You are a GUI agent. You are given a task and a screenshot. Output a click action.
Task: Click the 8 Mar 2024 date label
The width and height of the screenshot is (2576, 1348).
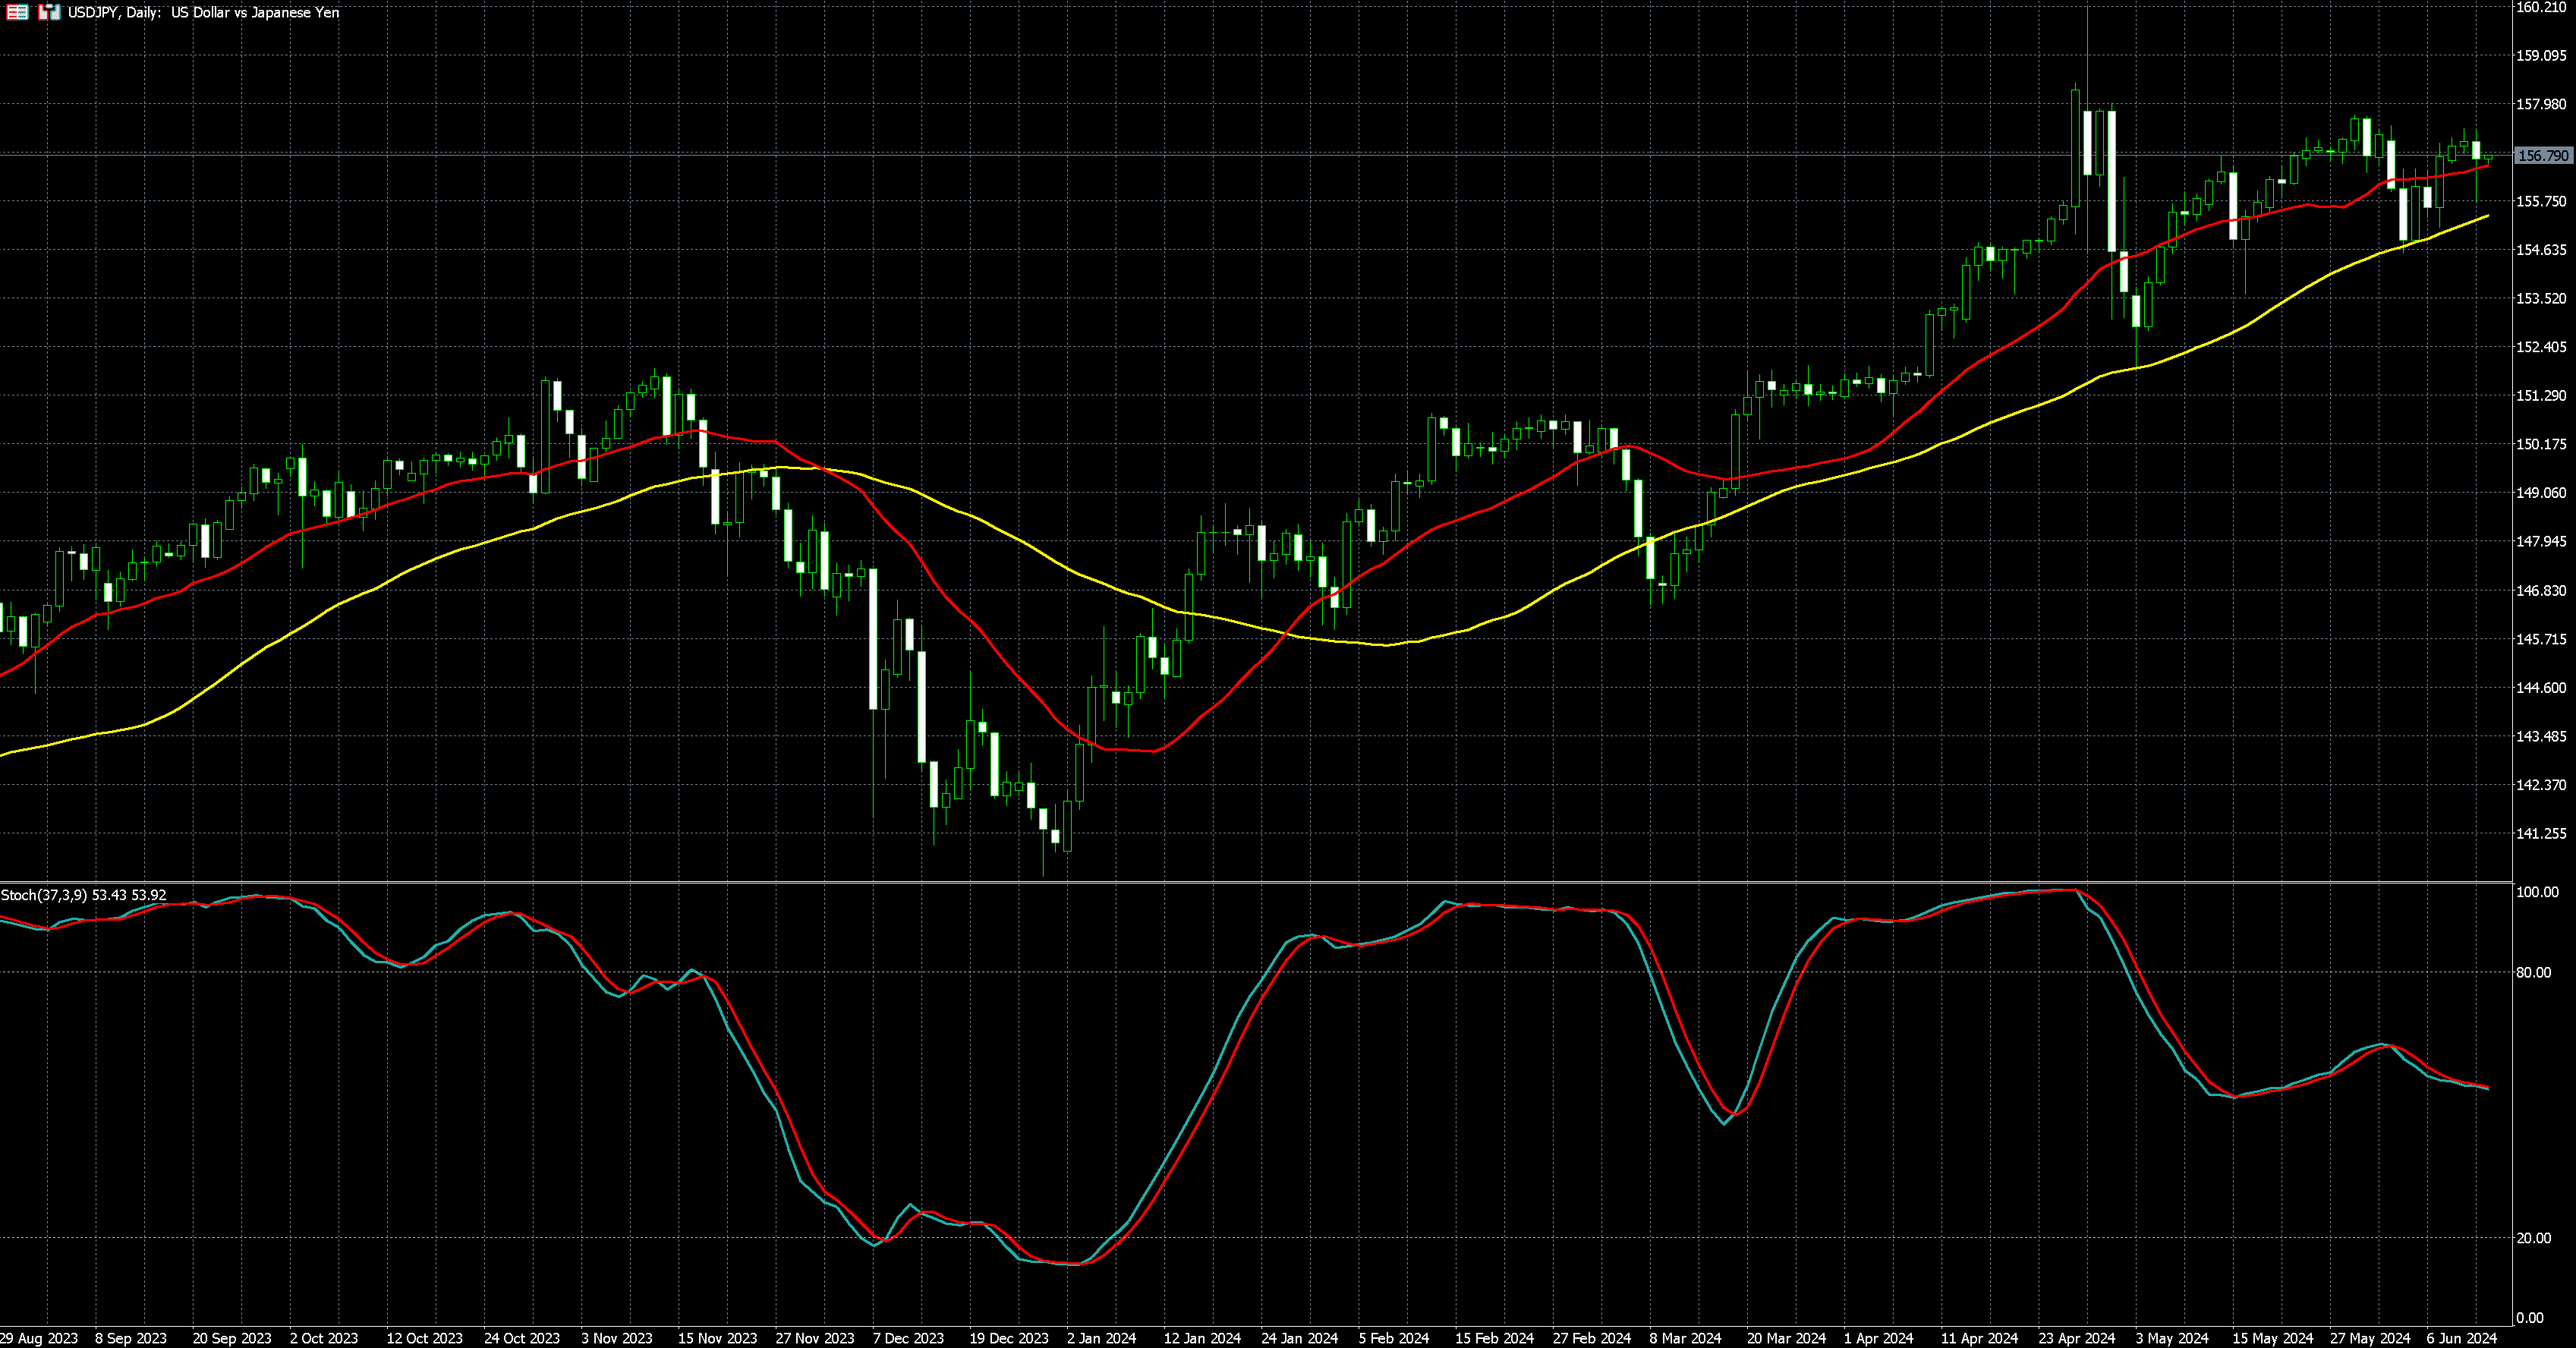(x=1685, y=1338)
